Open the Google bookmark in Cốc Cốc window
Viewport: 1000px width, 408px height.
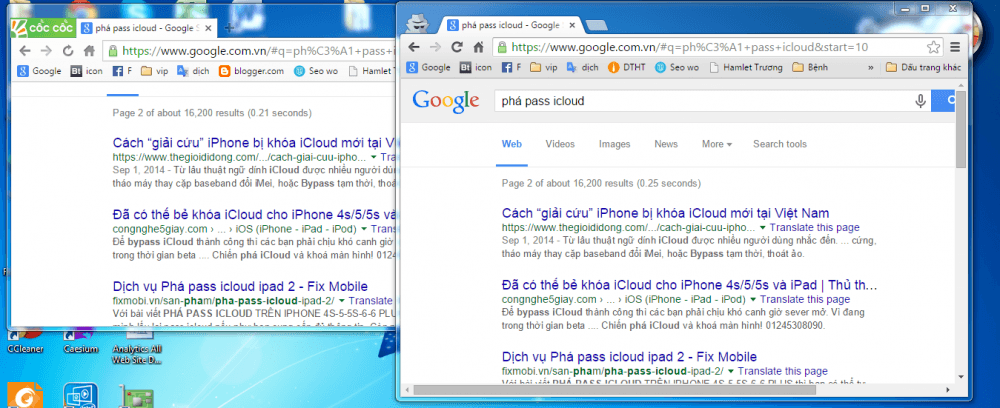point(40,71)
